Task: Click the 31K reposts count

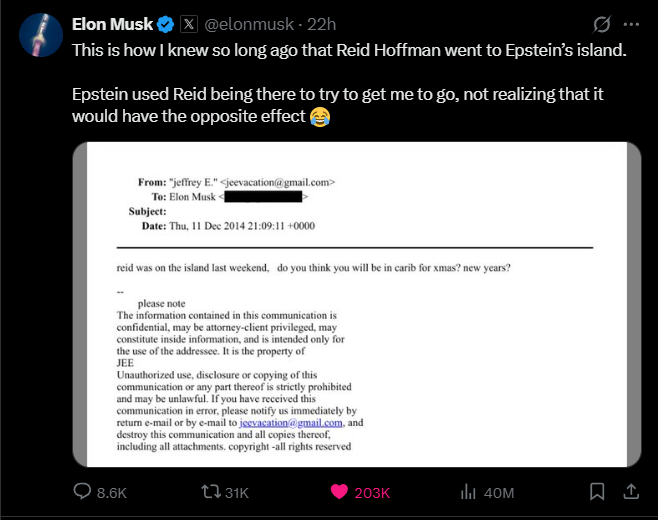Action: pyautogui.click(x=237, y=492)
